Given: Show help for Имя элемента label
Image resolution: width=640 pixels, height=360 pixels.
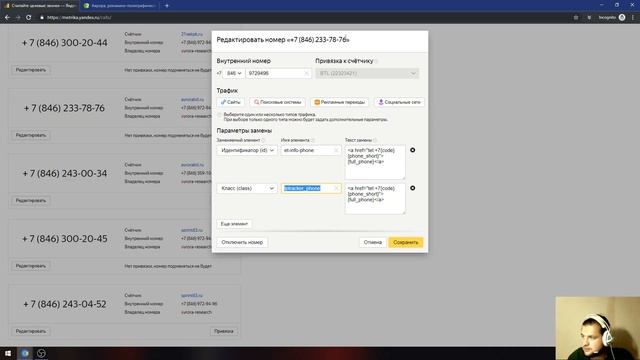Looking at the screenshot, I should tap(313, 140).
